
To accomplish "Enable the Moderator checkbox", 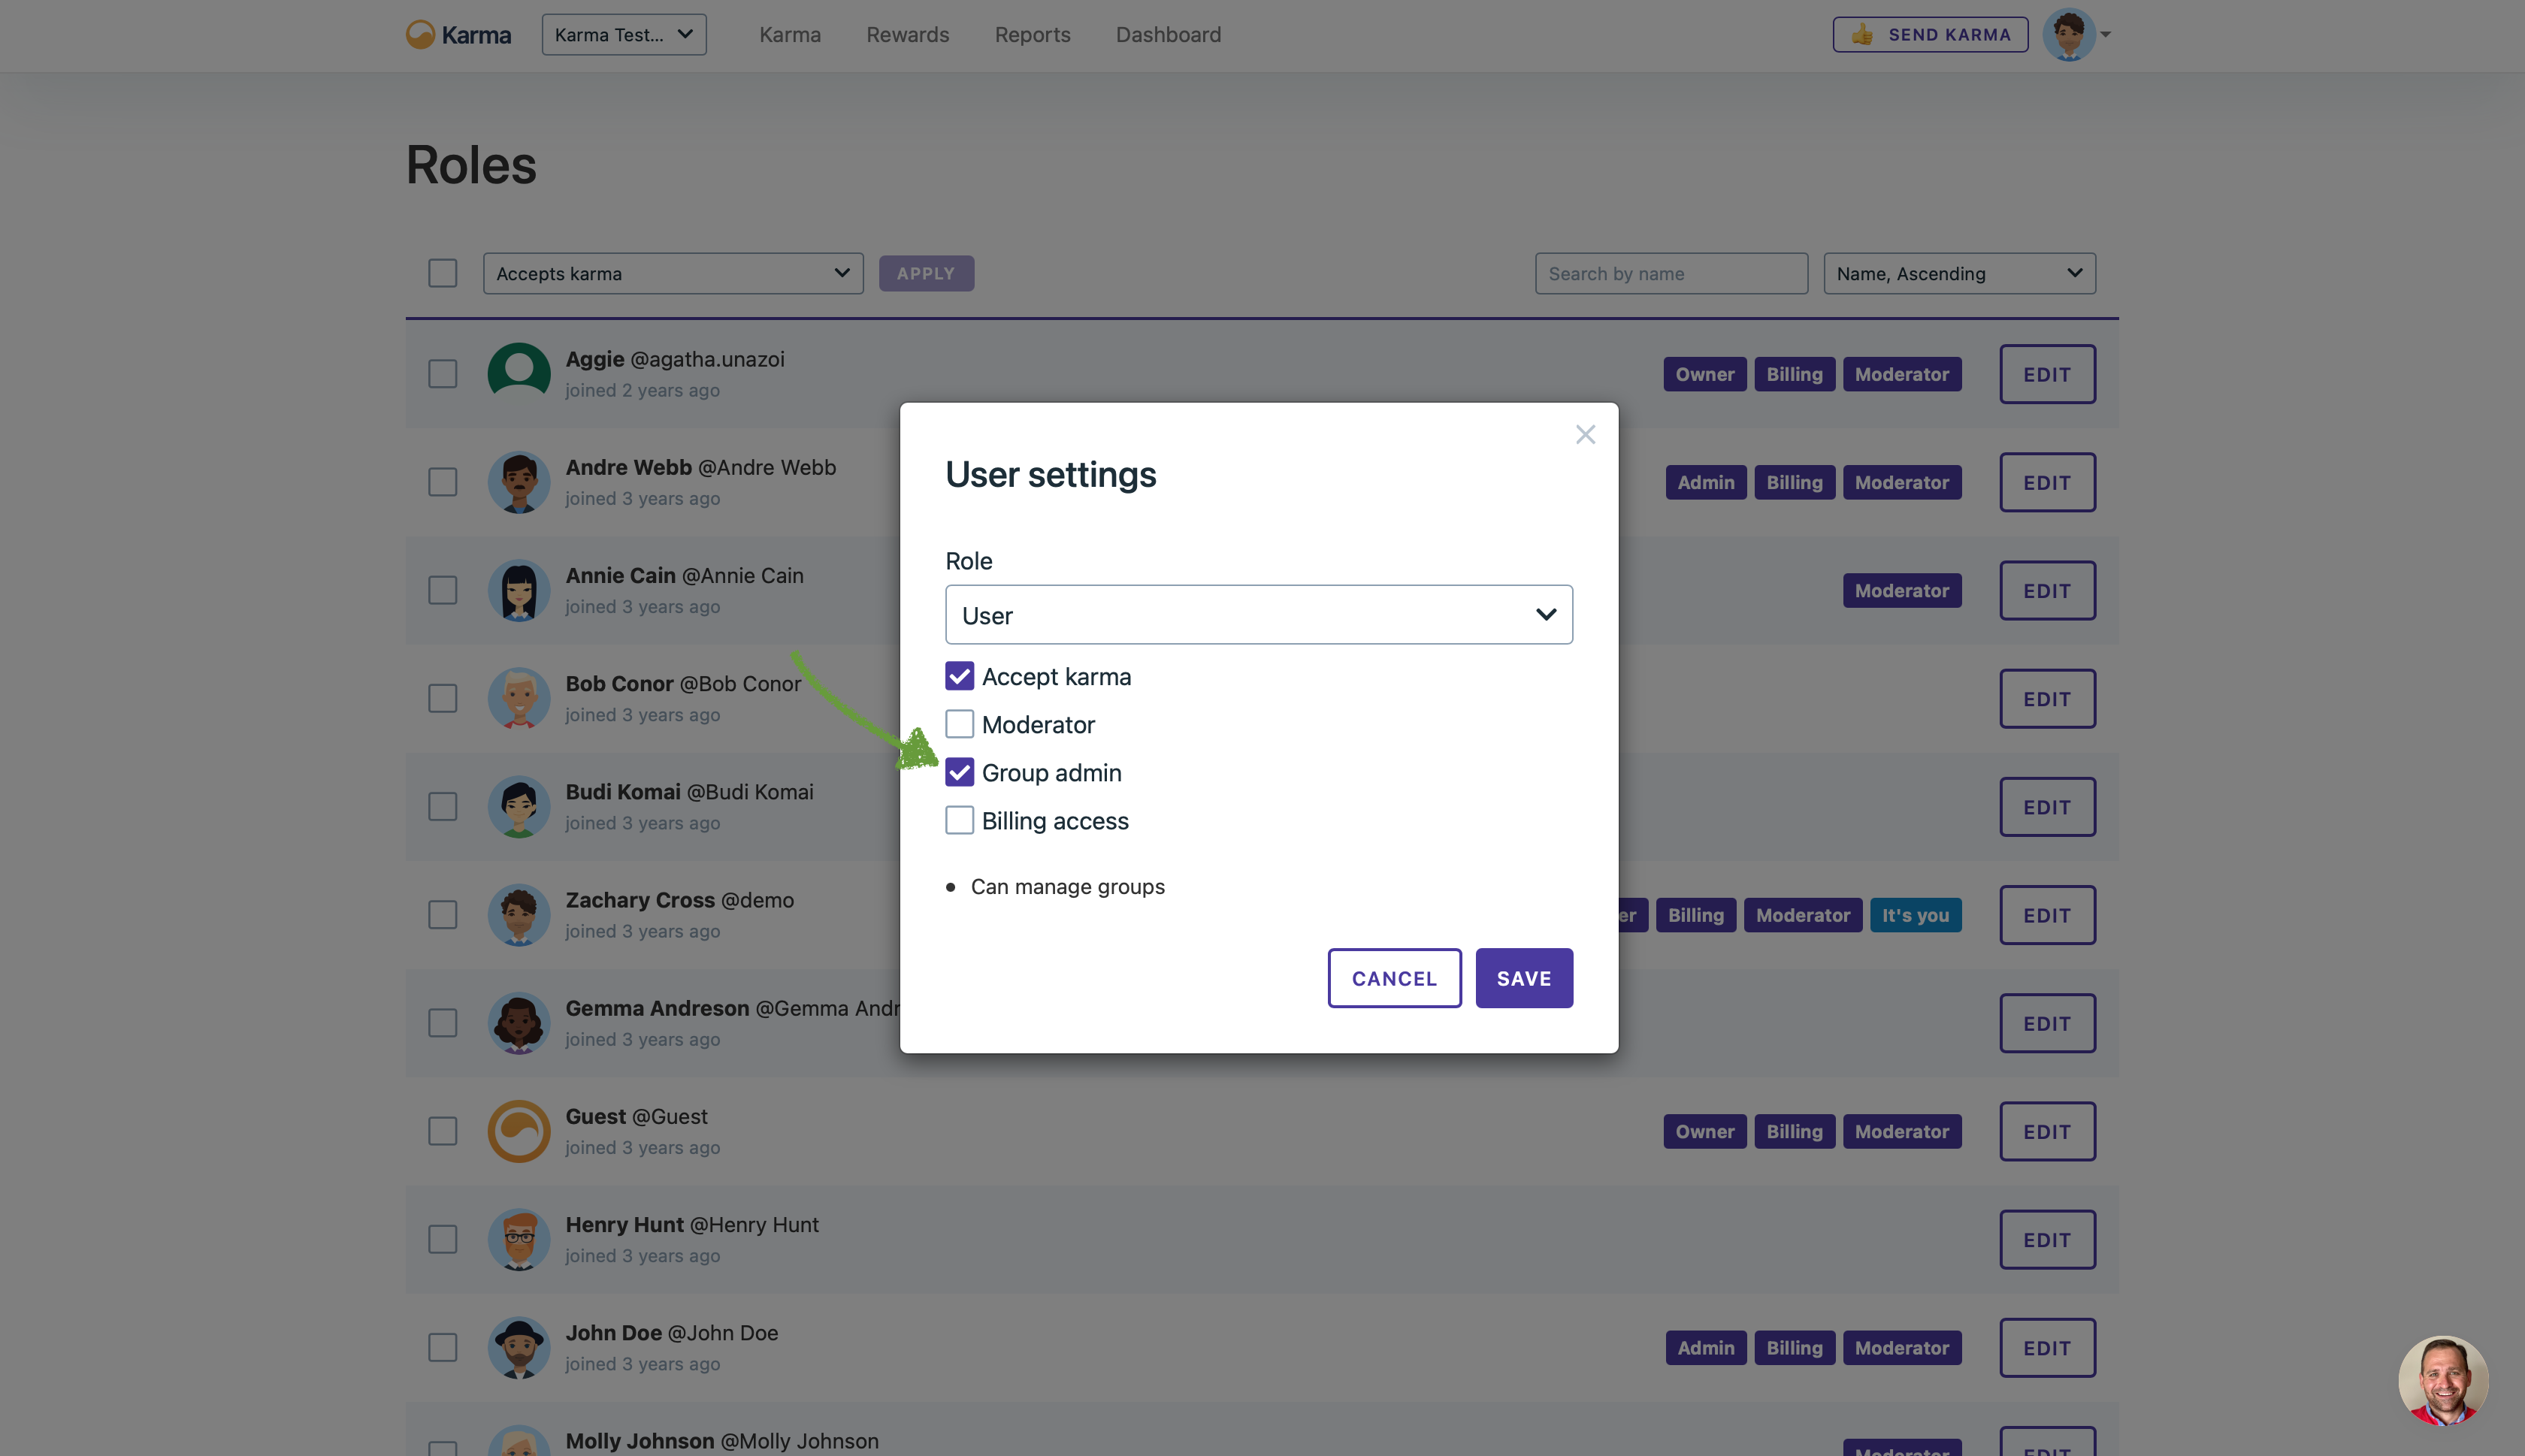I will 959,725.
